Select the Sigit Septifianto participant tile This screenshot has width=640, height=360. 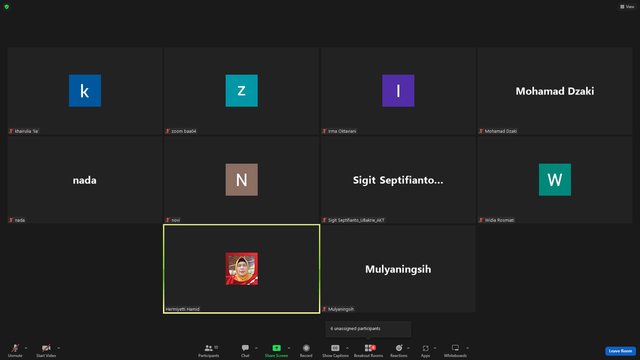click(398, 180)
